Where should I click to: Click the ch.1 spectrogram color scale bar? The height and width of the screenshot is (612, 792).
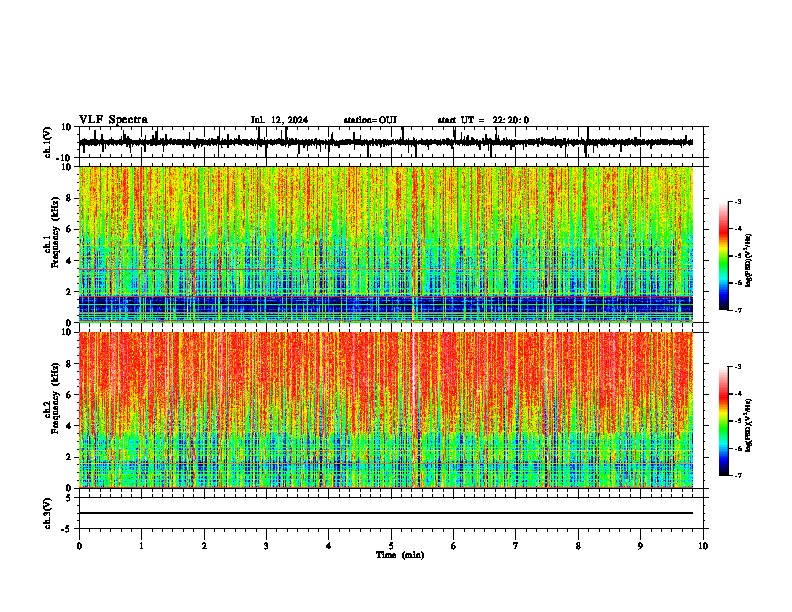[724, 256]
